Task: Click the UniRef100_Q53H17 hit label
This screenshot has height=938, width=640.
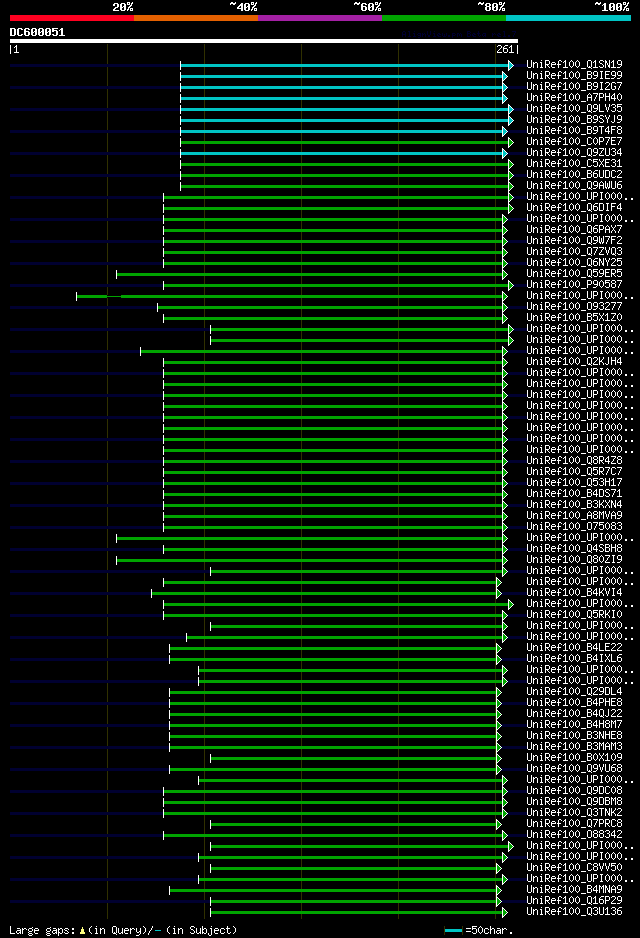Action: 574,482
